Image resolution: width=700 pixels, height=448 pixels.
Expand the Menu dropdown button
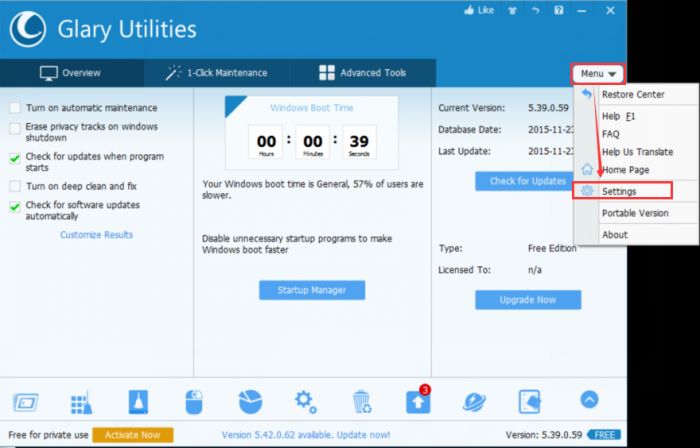[x=598, y=73]
